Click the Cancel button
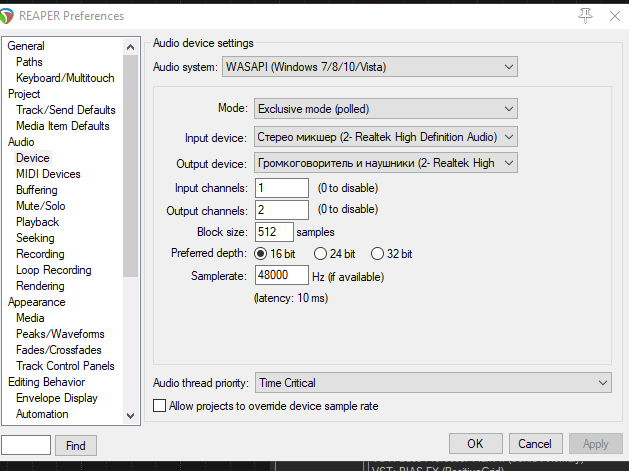The image size is (629, 471). [x=536, y=444]
